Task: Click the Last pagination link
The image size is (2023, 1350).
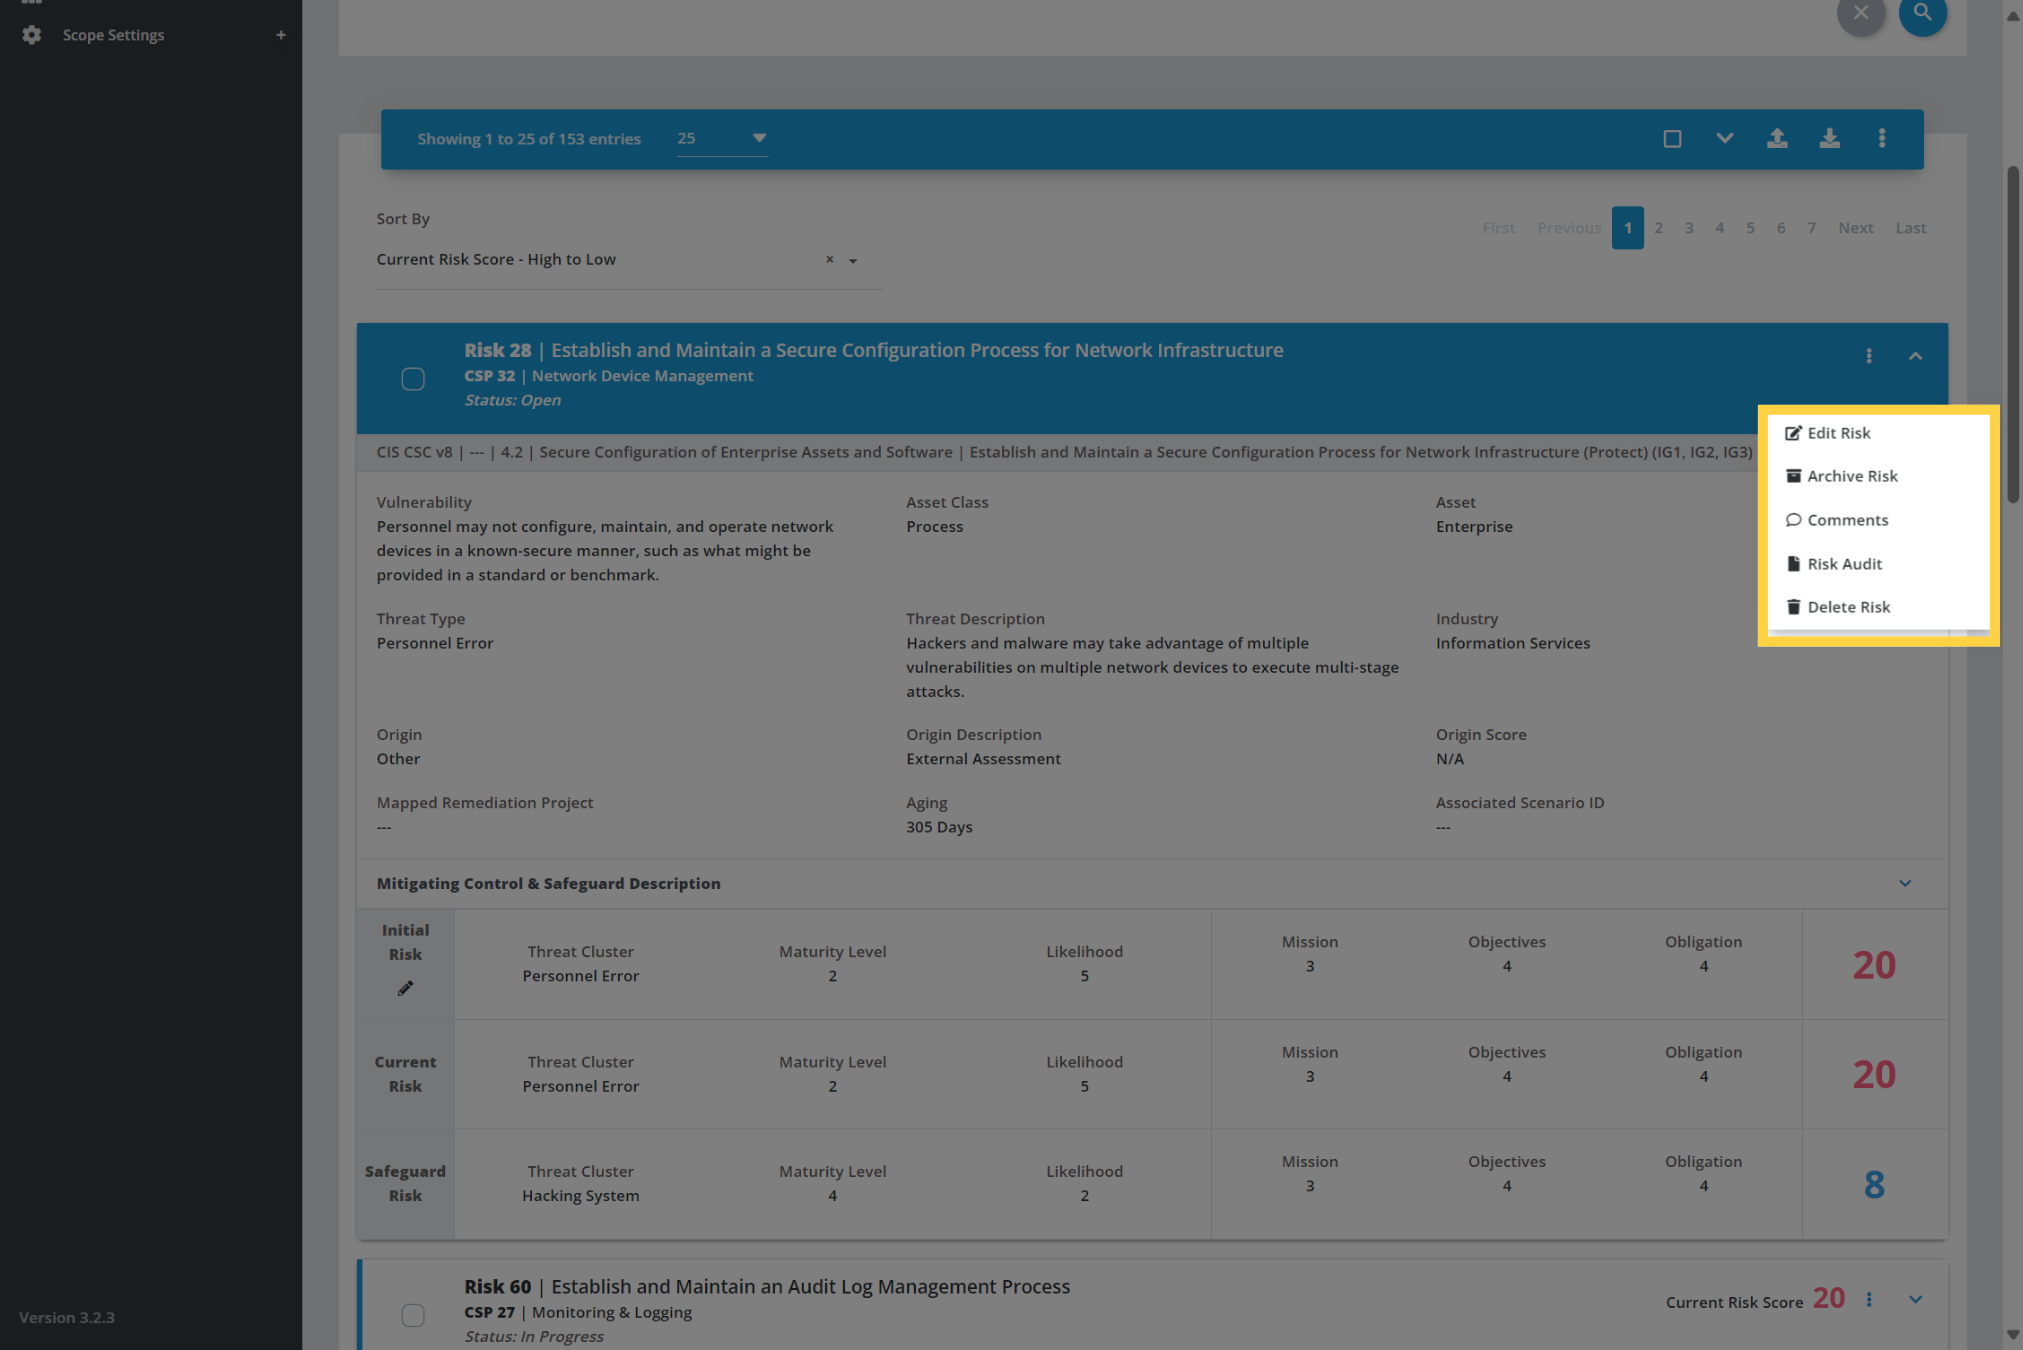Action: [1910, 228]
